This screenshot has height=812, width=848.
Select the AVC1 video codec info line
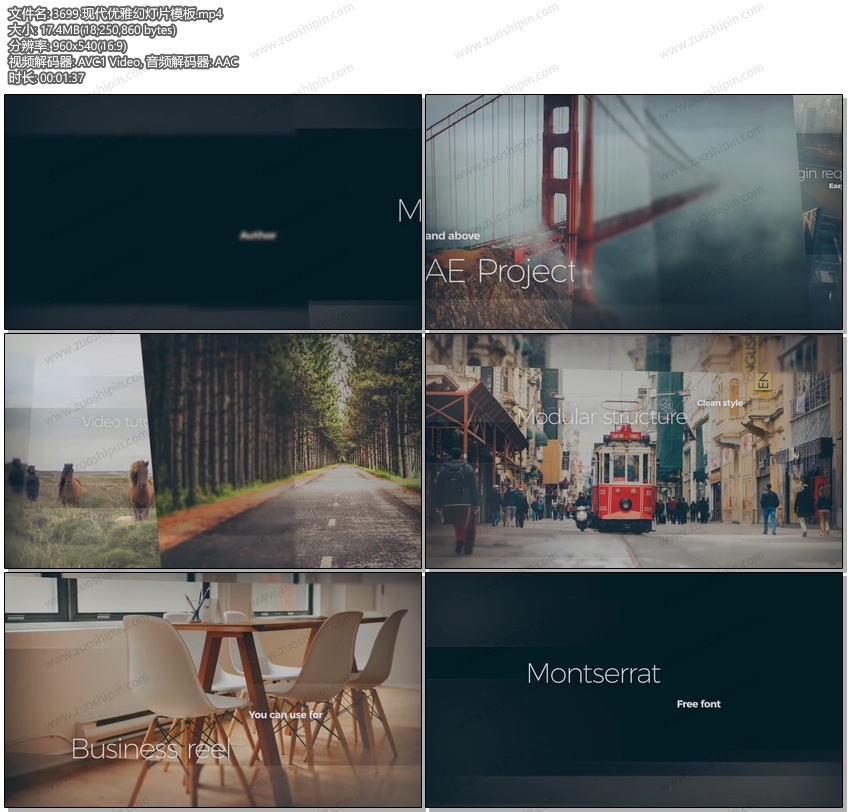coord(123,62)
